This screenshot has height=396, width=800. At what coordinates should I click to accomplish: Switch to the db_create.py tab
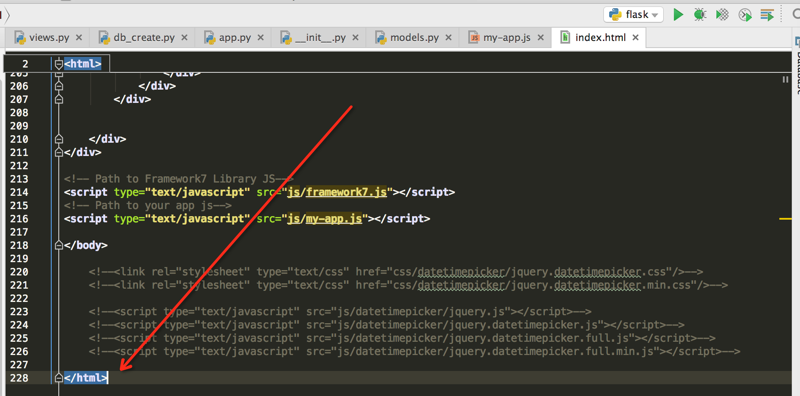point(144,38)
